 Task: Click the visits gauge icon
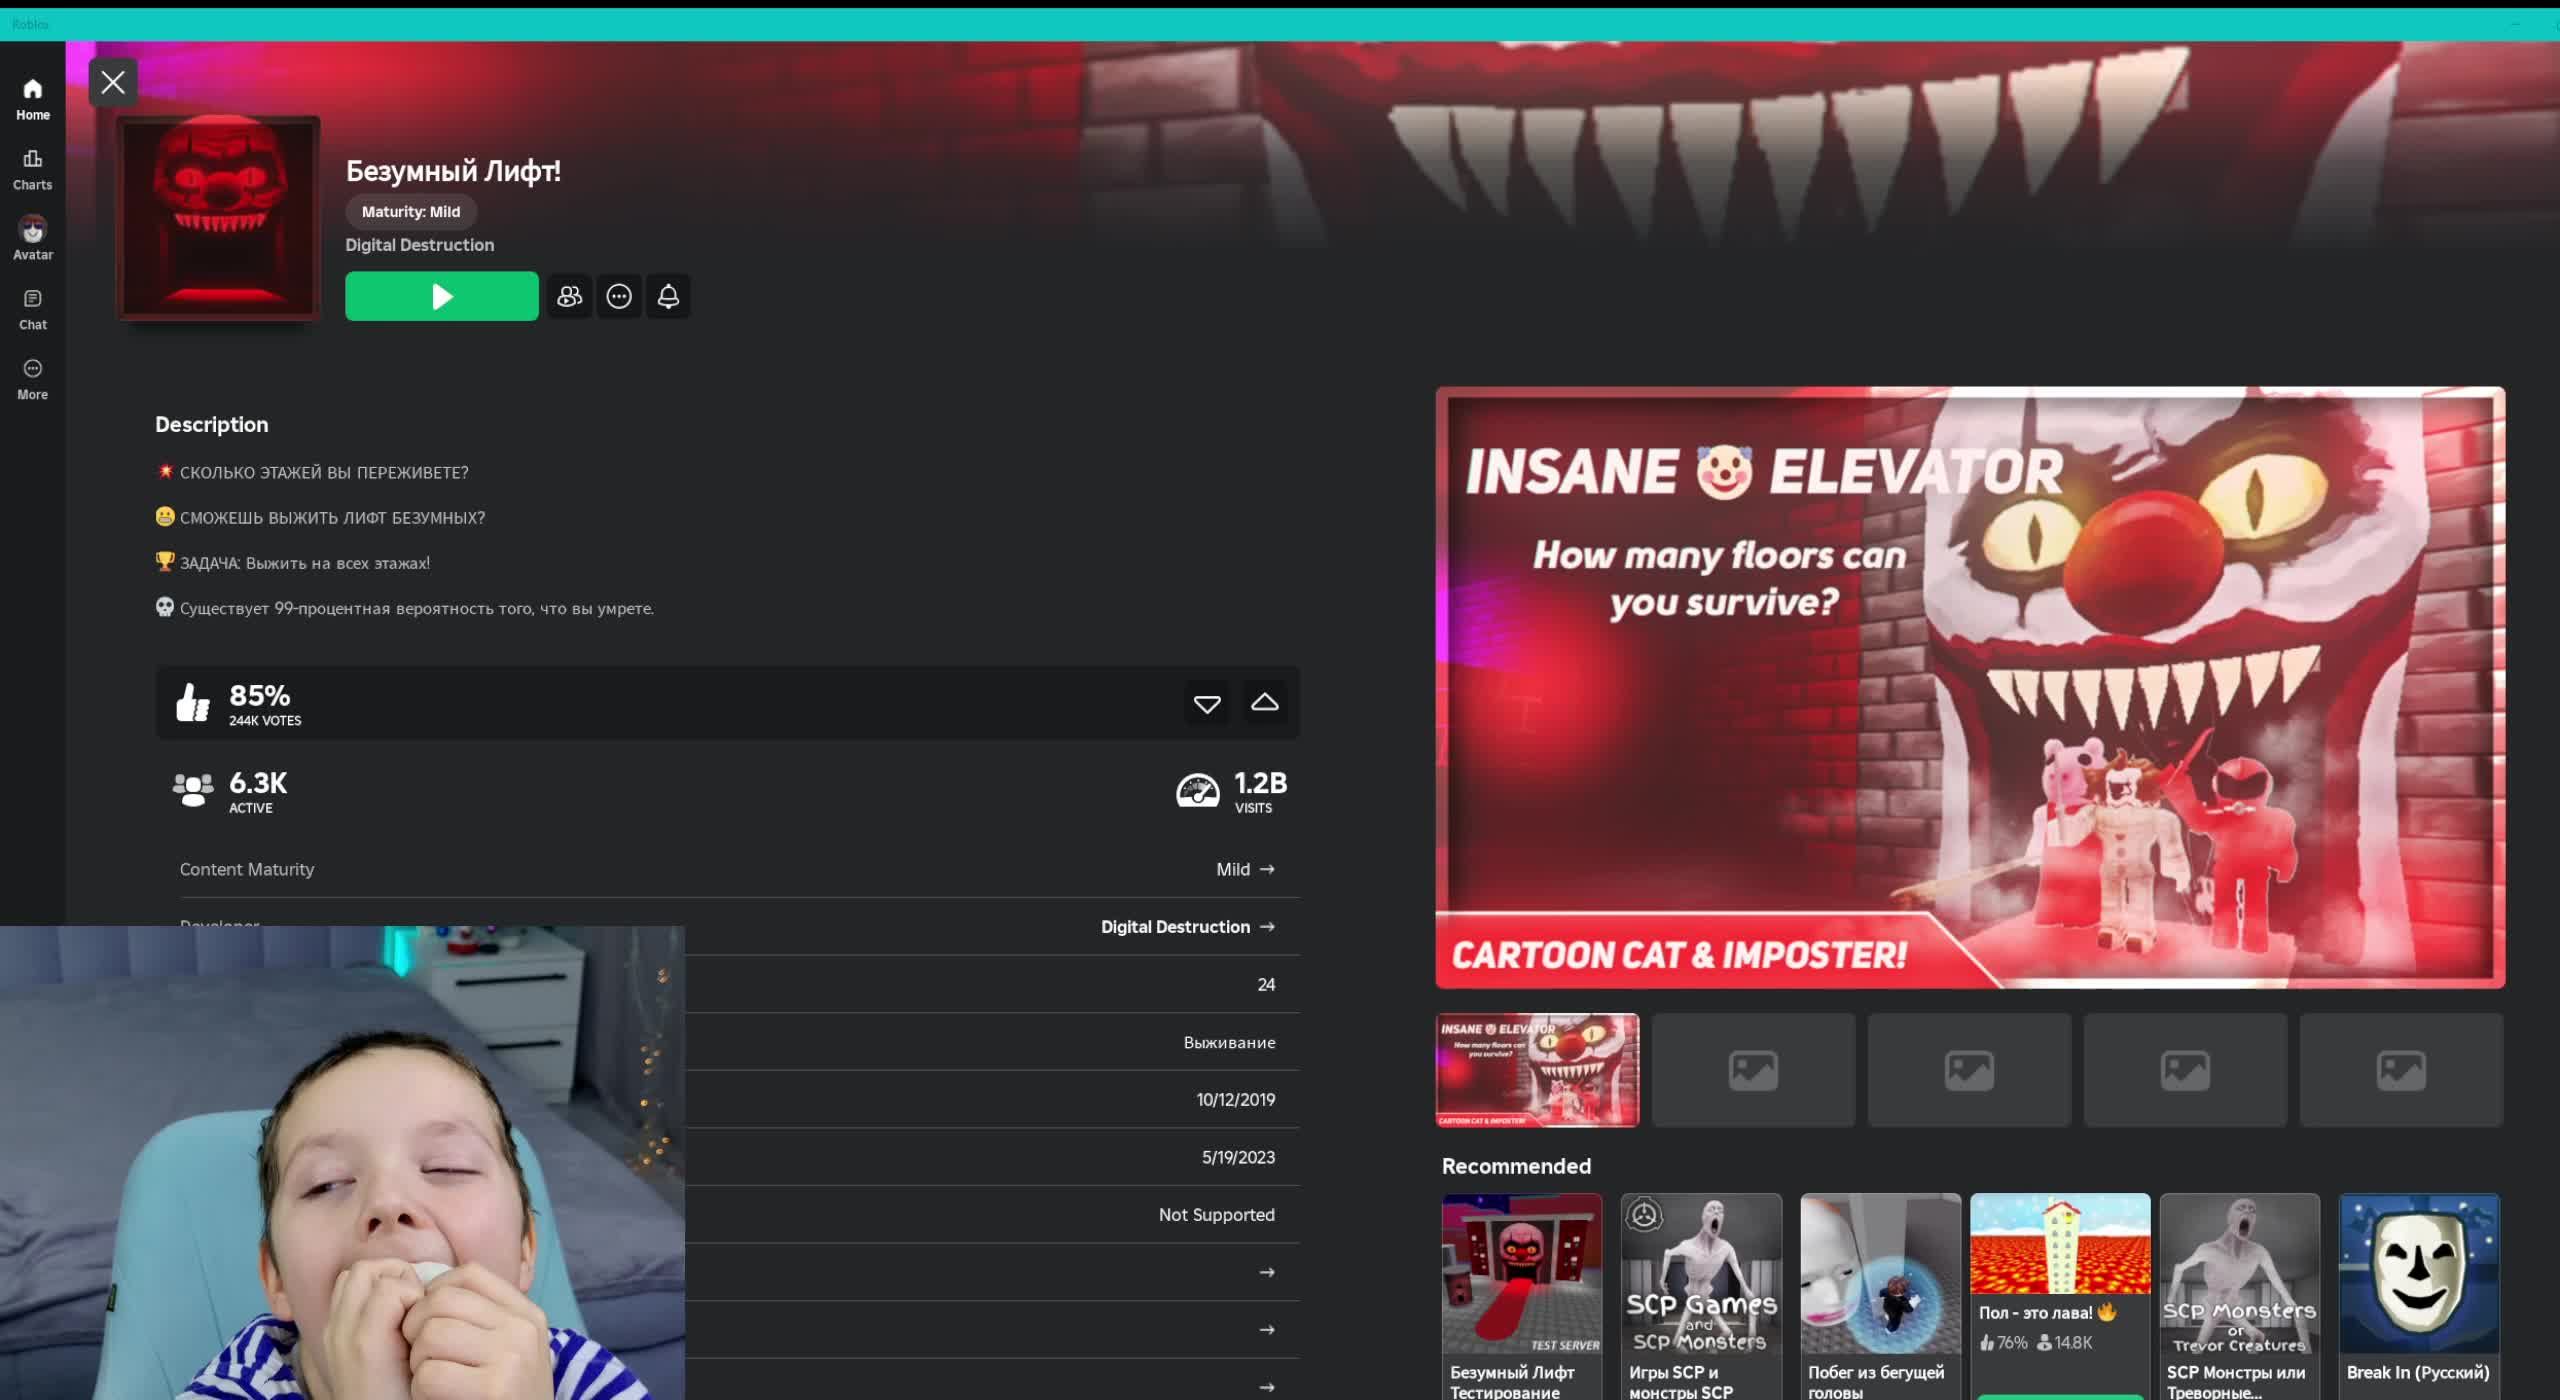[x=1197, y=790]
